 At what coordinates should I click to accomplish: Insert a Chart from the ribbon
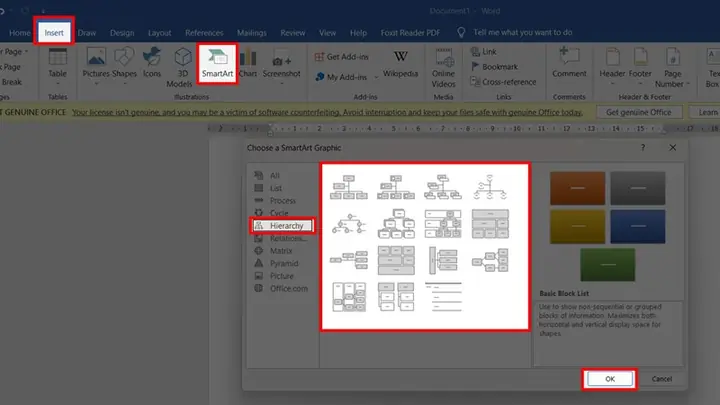pos(248,63)
